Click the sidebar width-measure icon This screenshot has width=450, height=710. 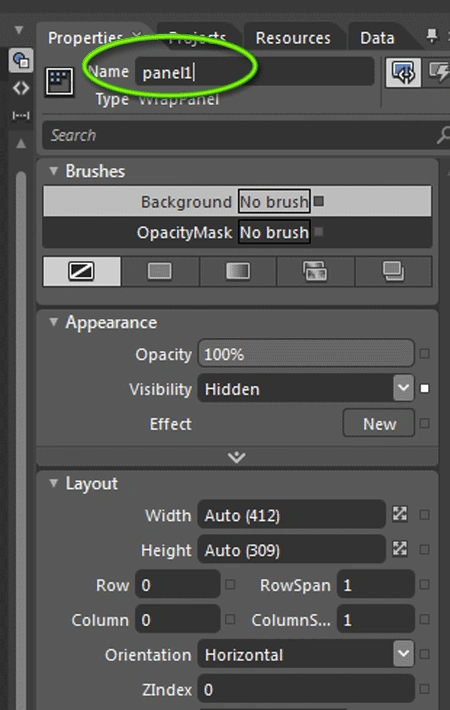(21, 116)
